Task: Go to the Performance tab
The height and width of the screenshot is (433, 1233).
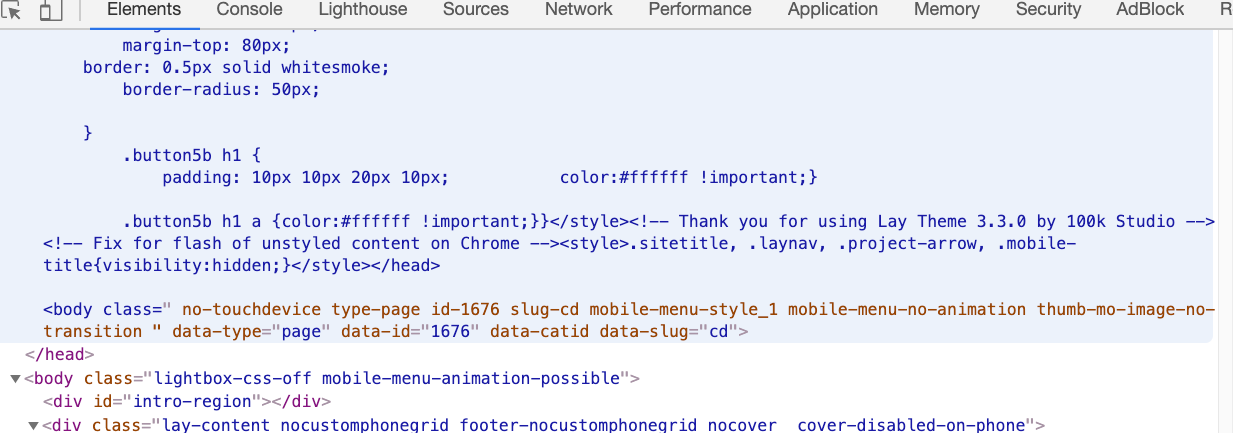Action: pyautogui.click(x=700, y=10)
